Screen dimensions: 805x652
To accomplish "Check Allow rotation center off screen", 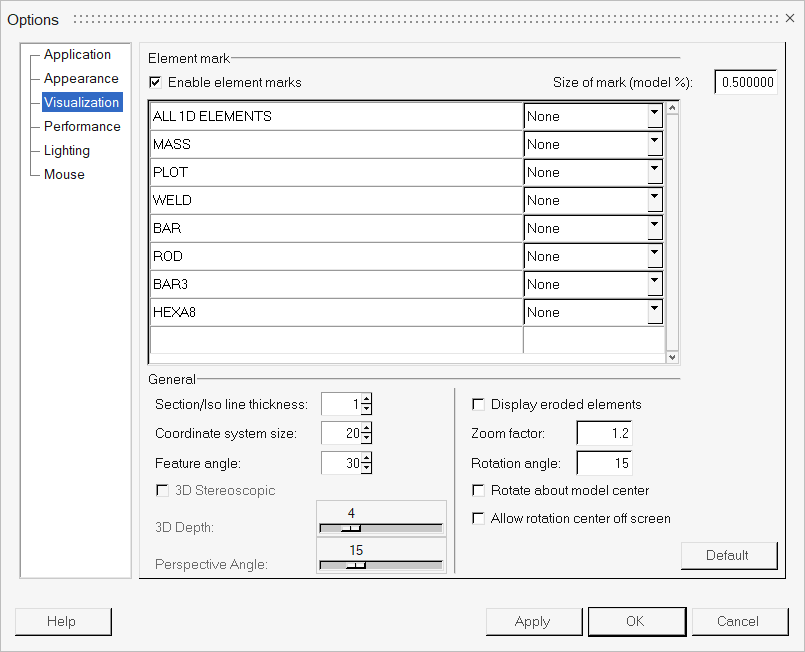I will tap(479, 519).
